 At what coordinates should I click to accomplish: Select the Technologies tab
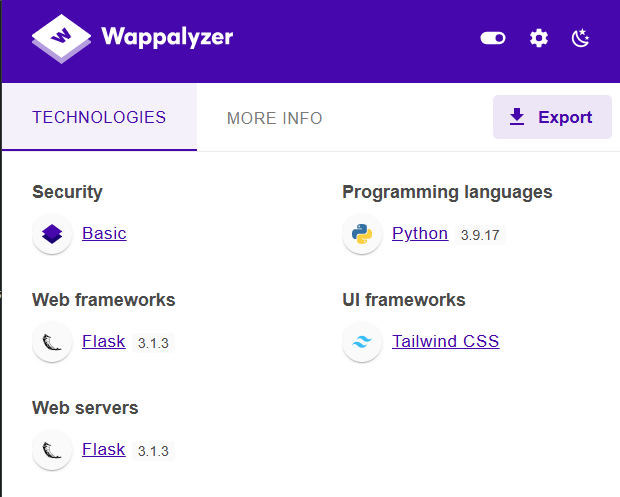click(x=99, y=117)
